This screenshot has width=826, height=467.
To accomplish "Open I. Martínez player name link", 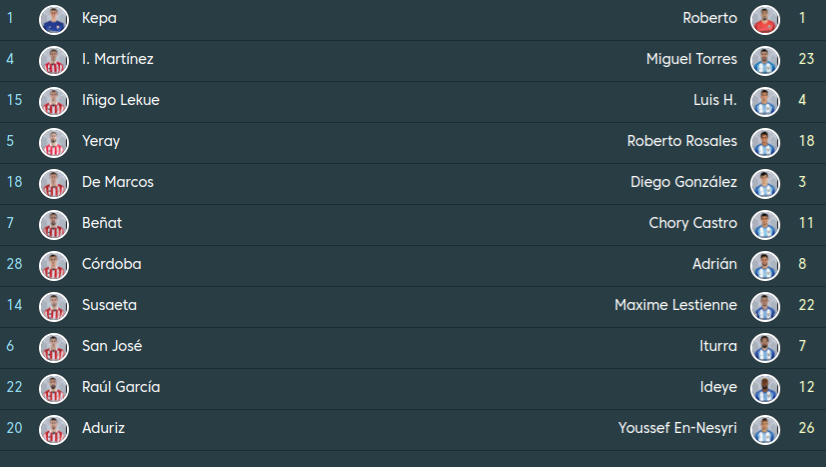I will coord(117,60).
